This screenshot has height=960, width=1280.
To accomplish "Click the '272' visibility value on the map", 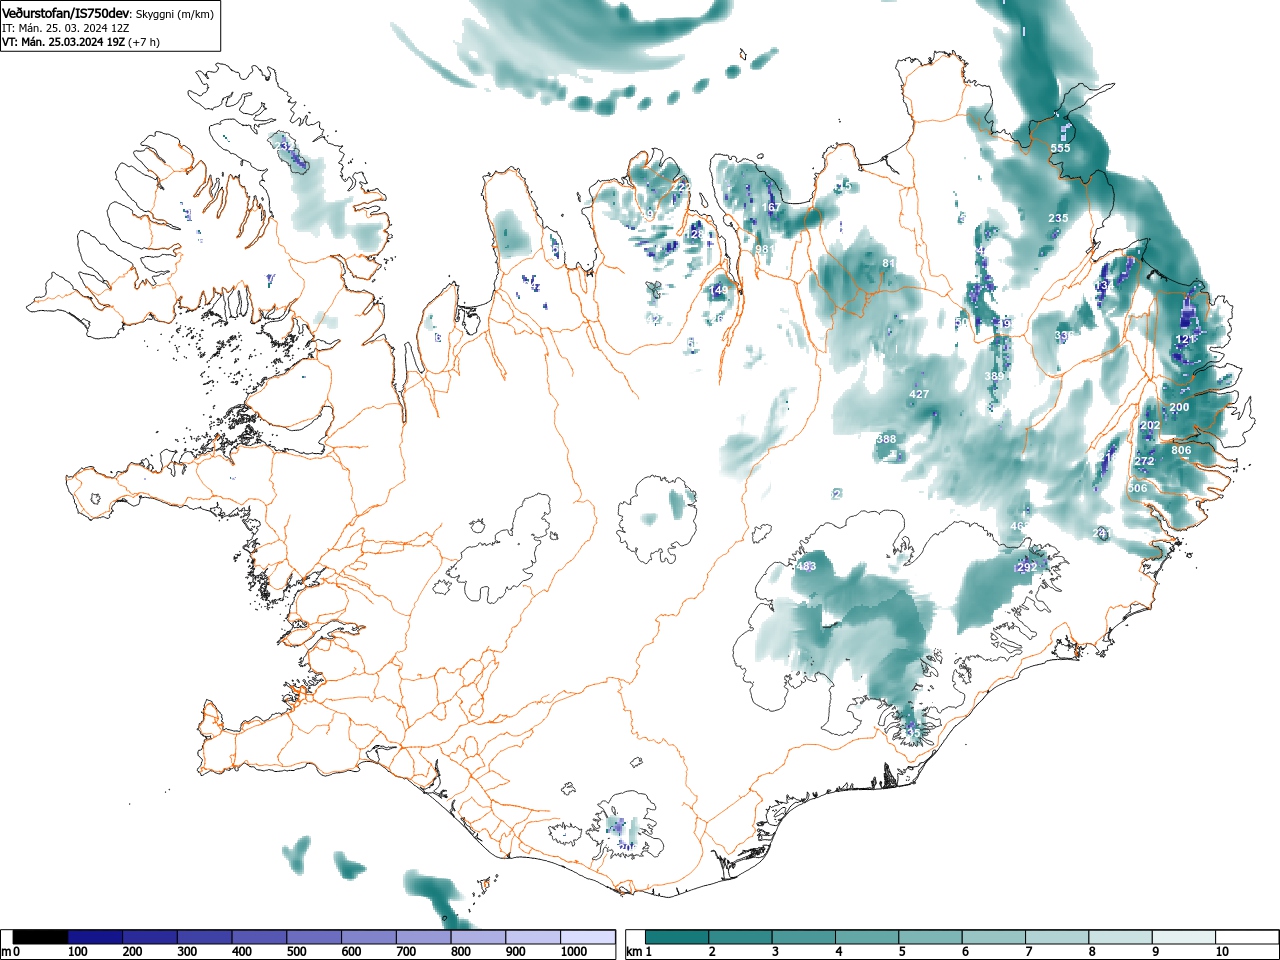I will tap(1144, 461).
